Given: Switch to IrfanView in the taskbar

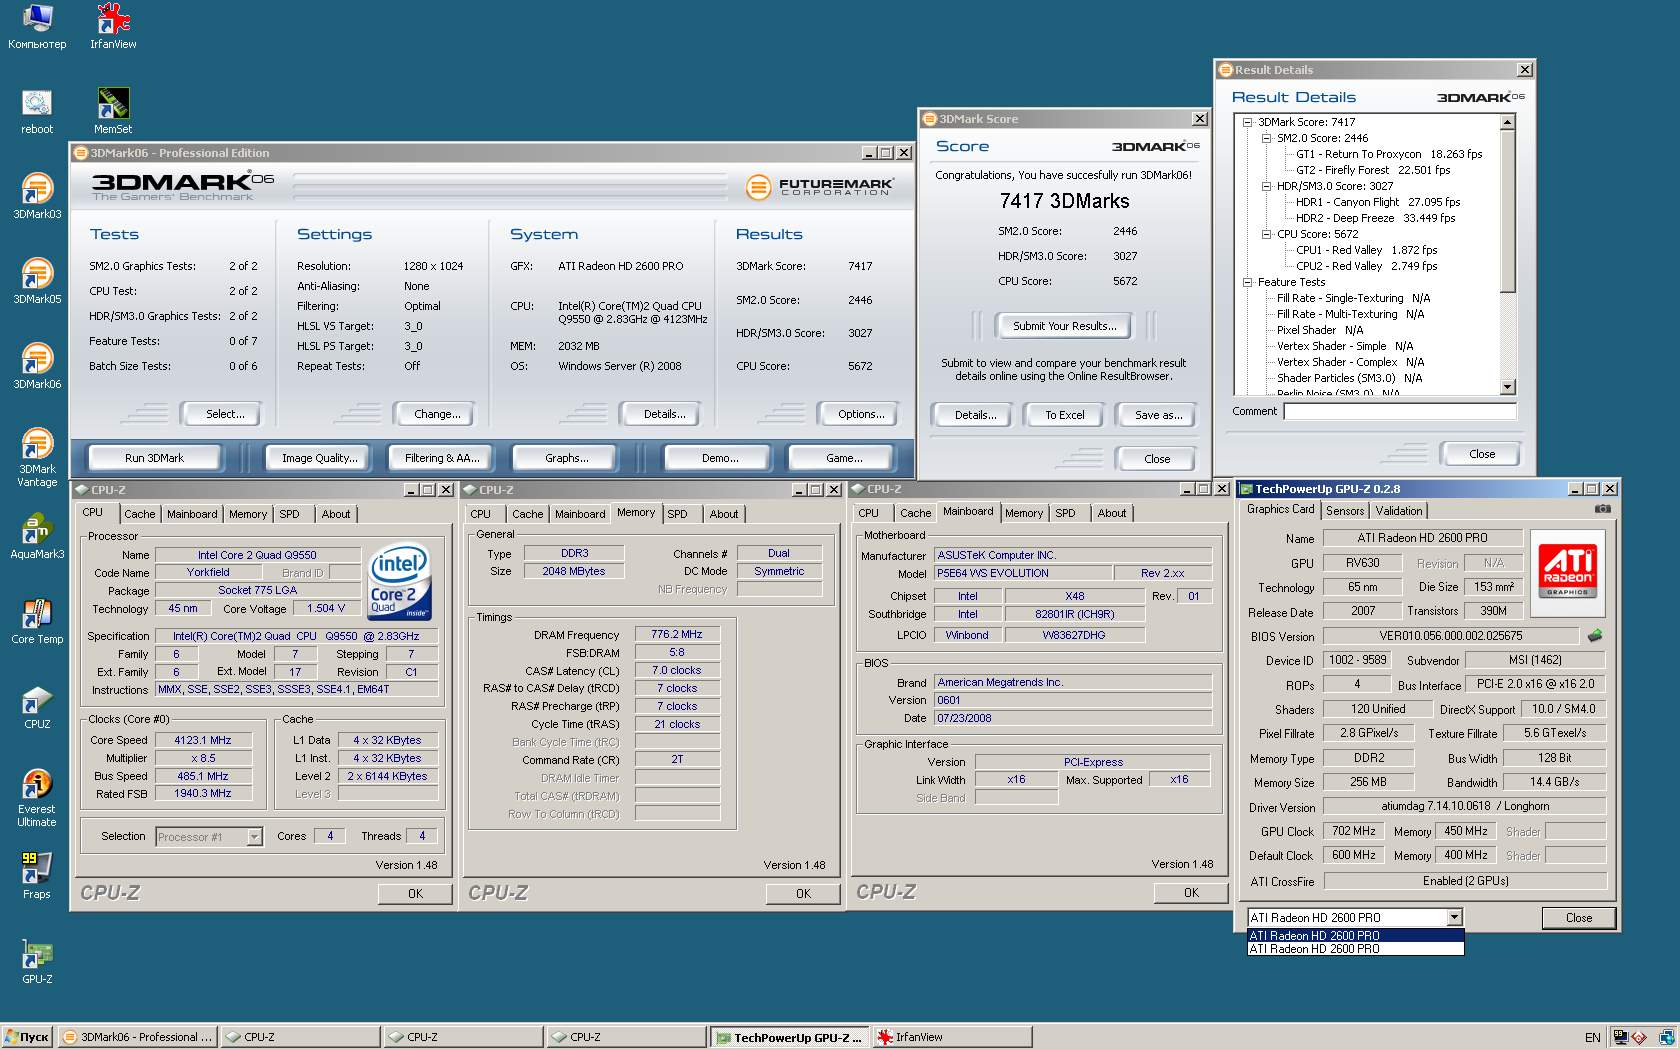Looking at the screenshot, I should pos(951,1037).
